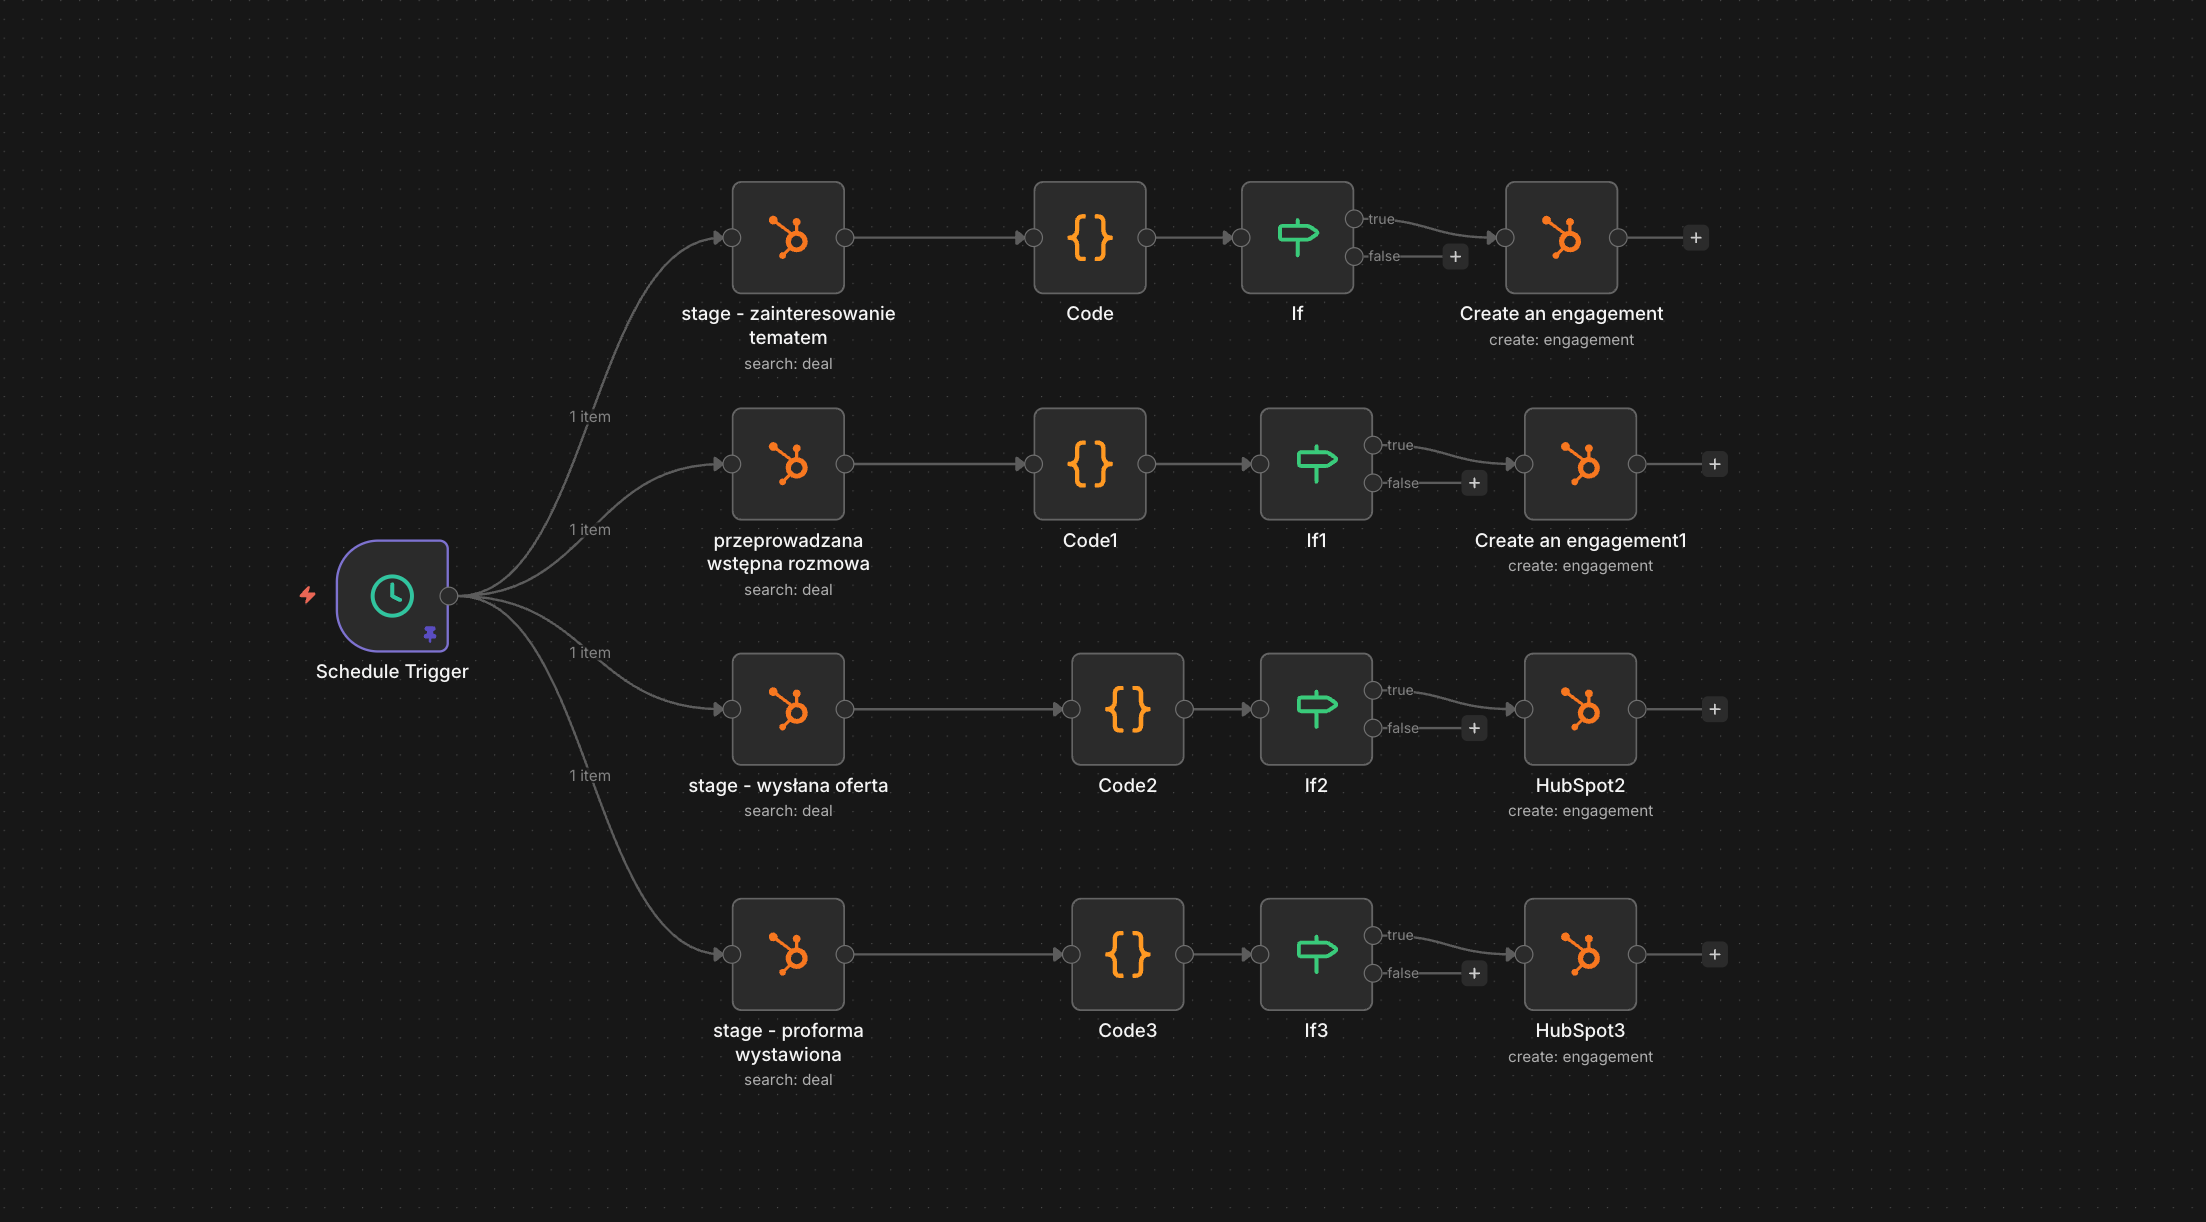Click the If3 node
Image resolution: width=2206 pixels, height=1222 pixels.
[1316, 954]
